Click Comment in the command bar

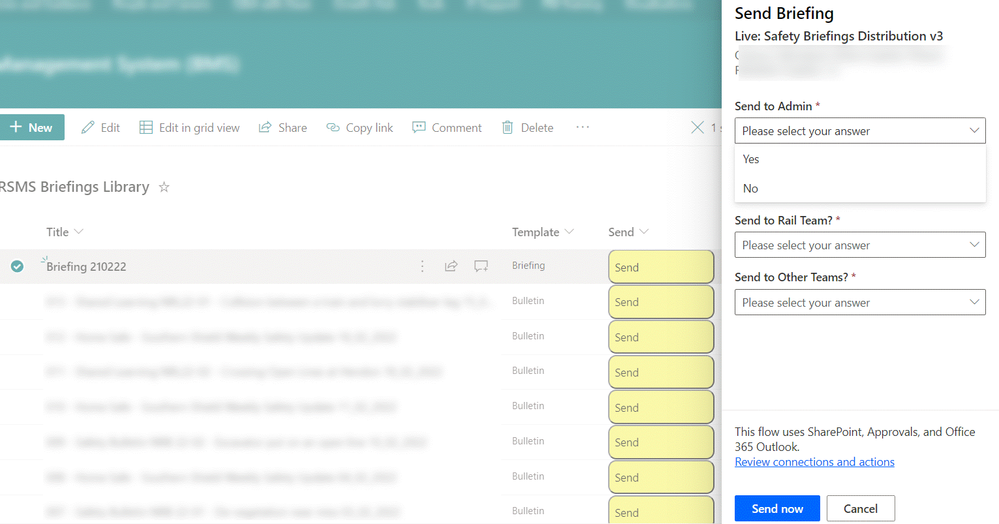(447, 127)
